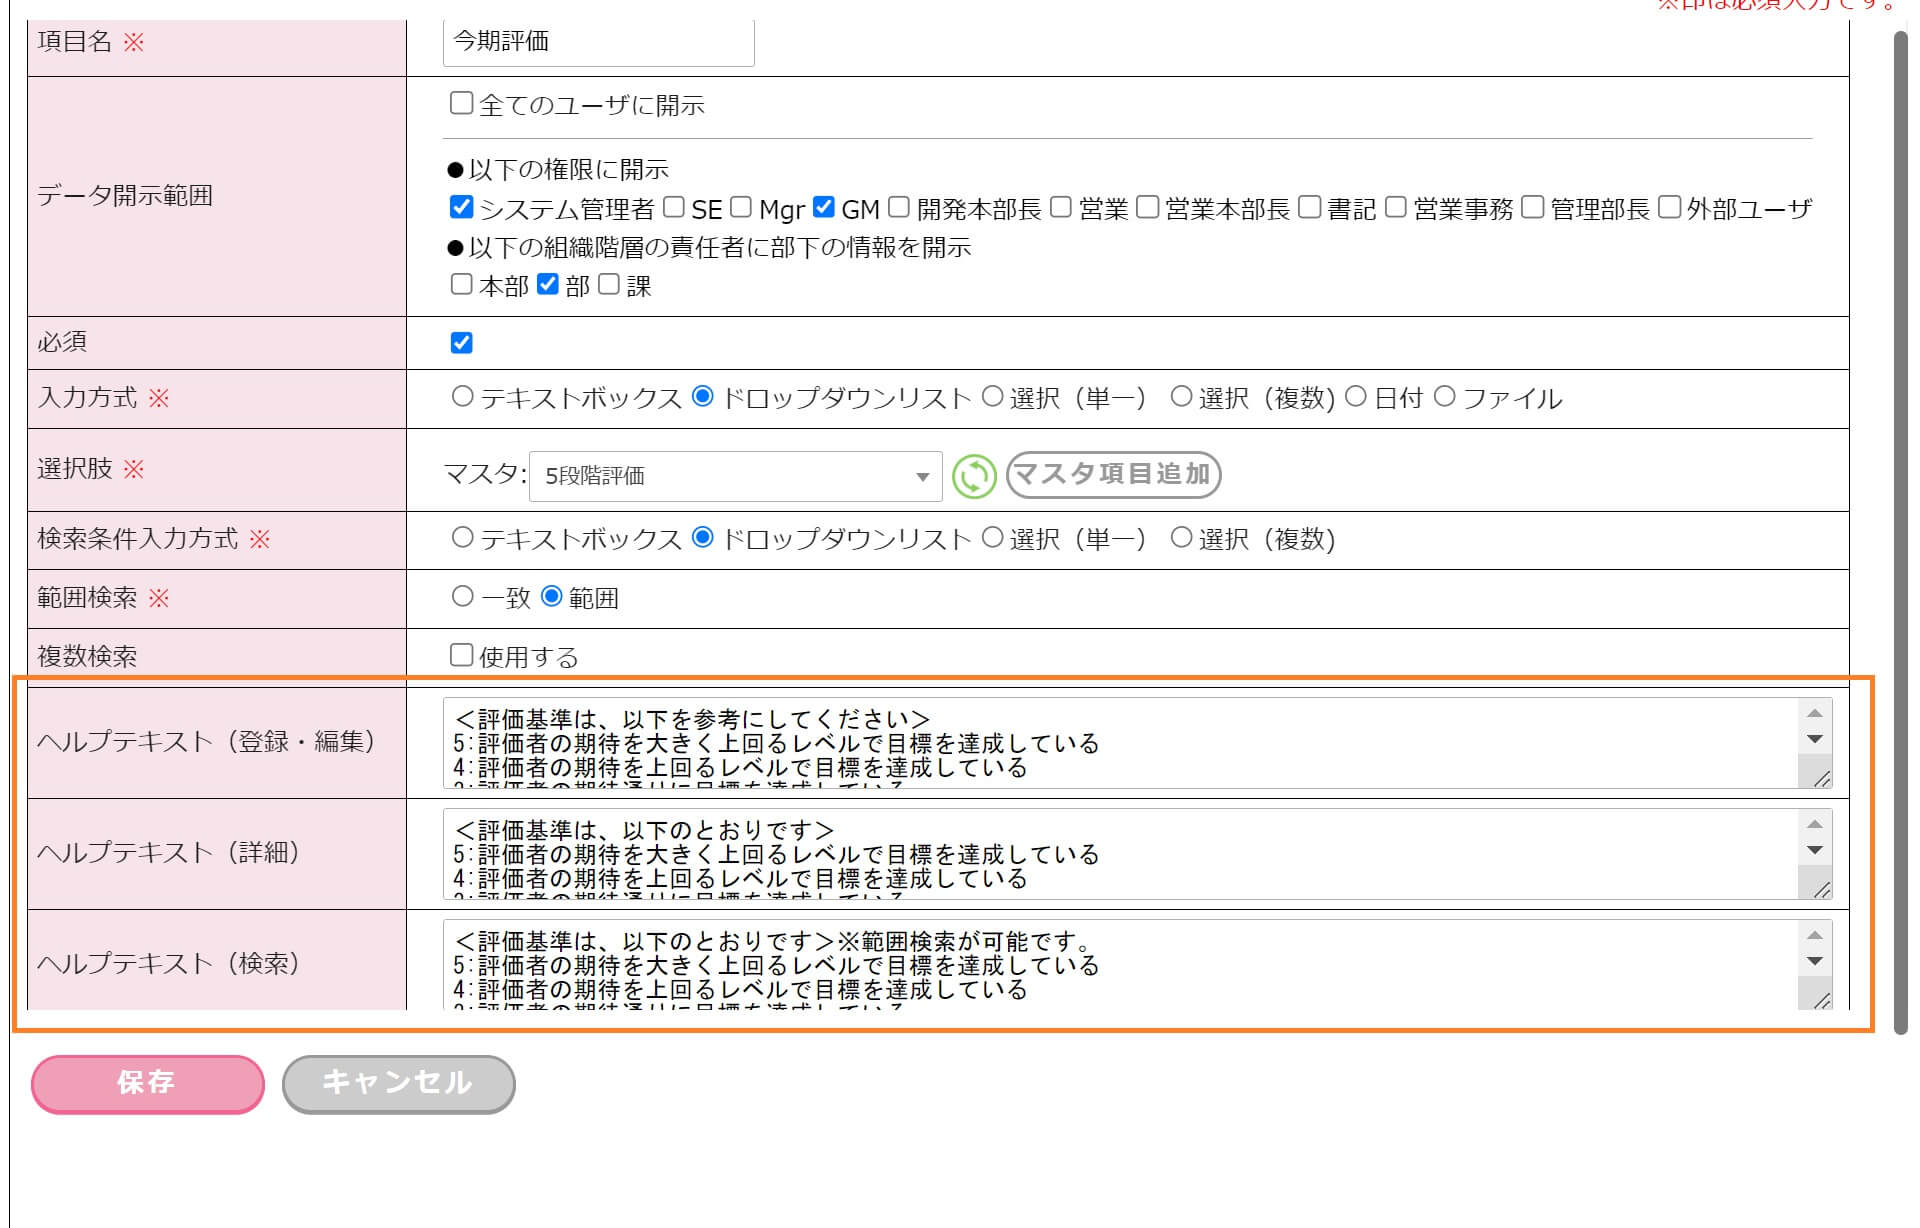This screenshot has width=1920, height=1228.
Task: Toggle the GM permission checkbox
Action: click(823, 207)
